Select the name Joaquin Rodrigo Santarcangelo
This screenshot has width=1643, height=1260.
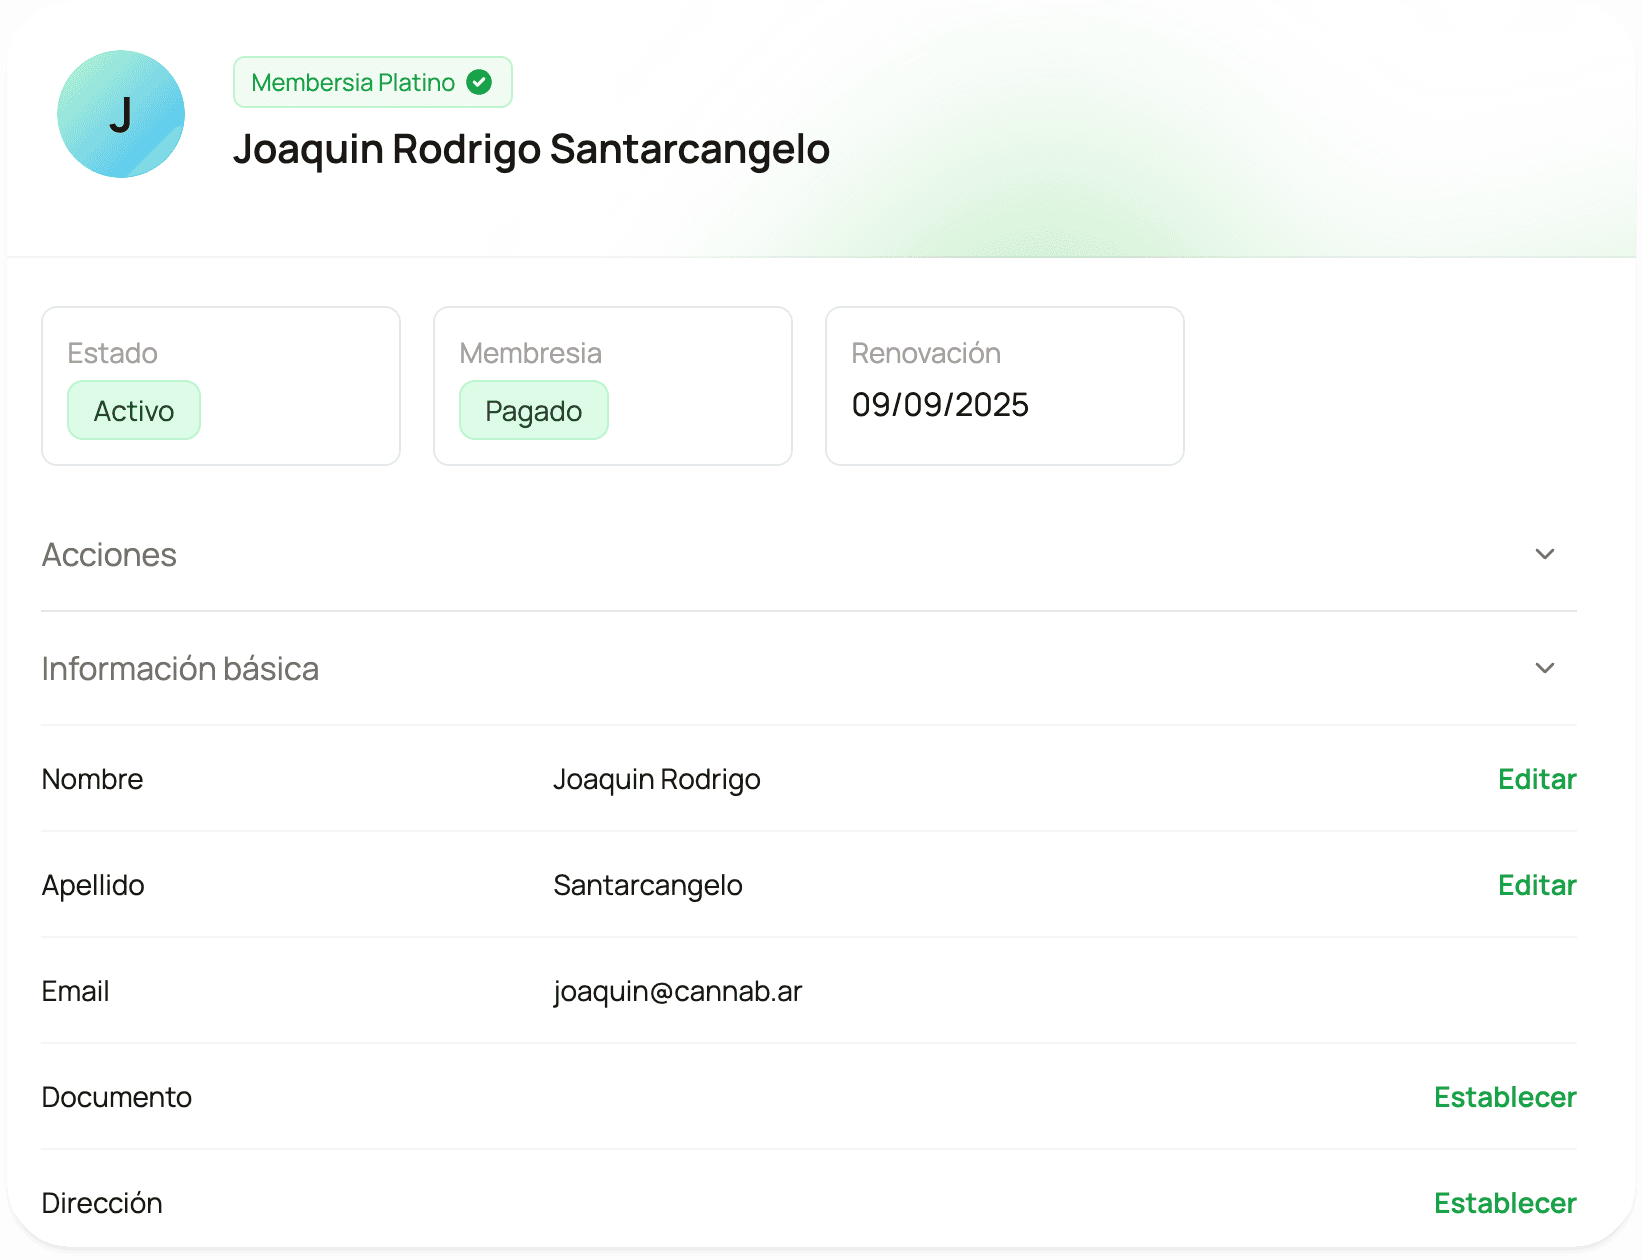point(532,148)
